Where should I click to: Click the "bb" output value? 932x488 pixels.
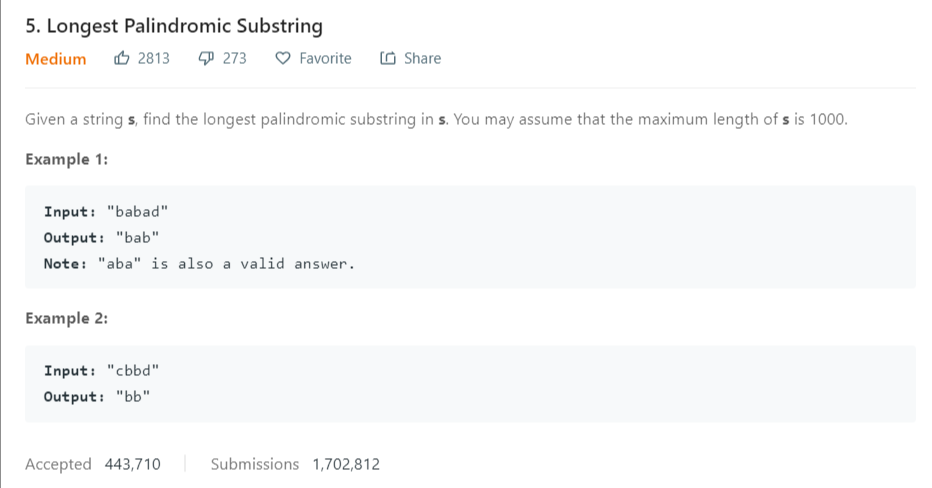pyautogui.click(x=132, y=396)
